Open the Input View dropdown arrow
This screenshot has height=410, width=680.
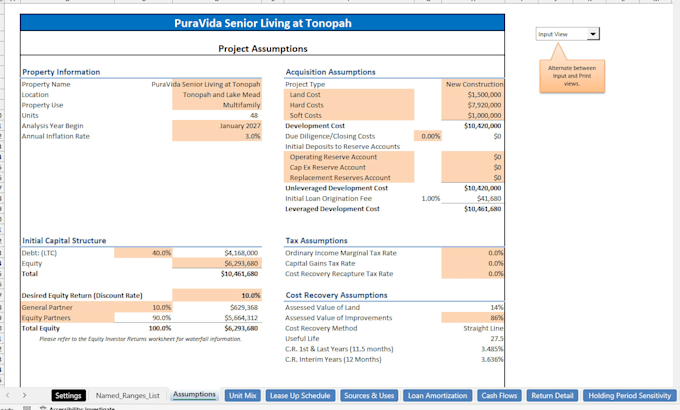tap(593, 34)
